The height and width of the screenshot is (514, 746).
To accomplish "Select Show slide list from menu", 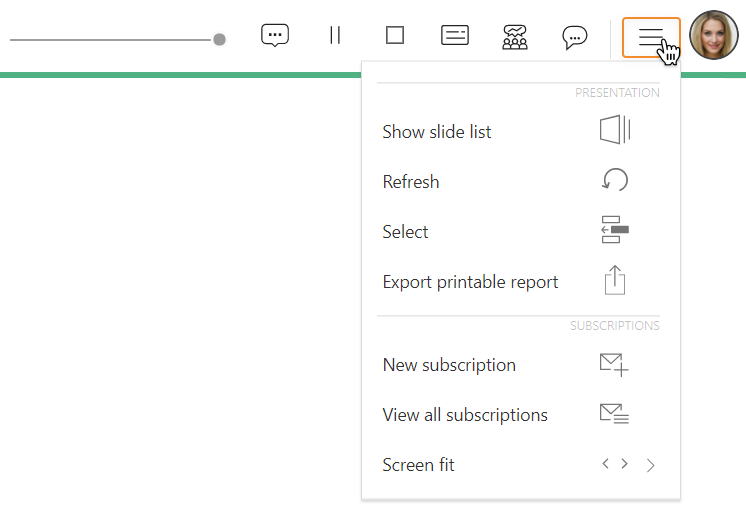I will click(437, 132).
